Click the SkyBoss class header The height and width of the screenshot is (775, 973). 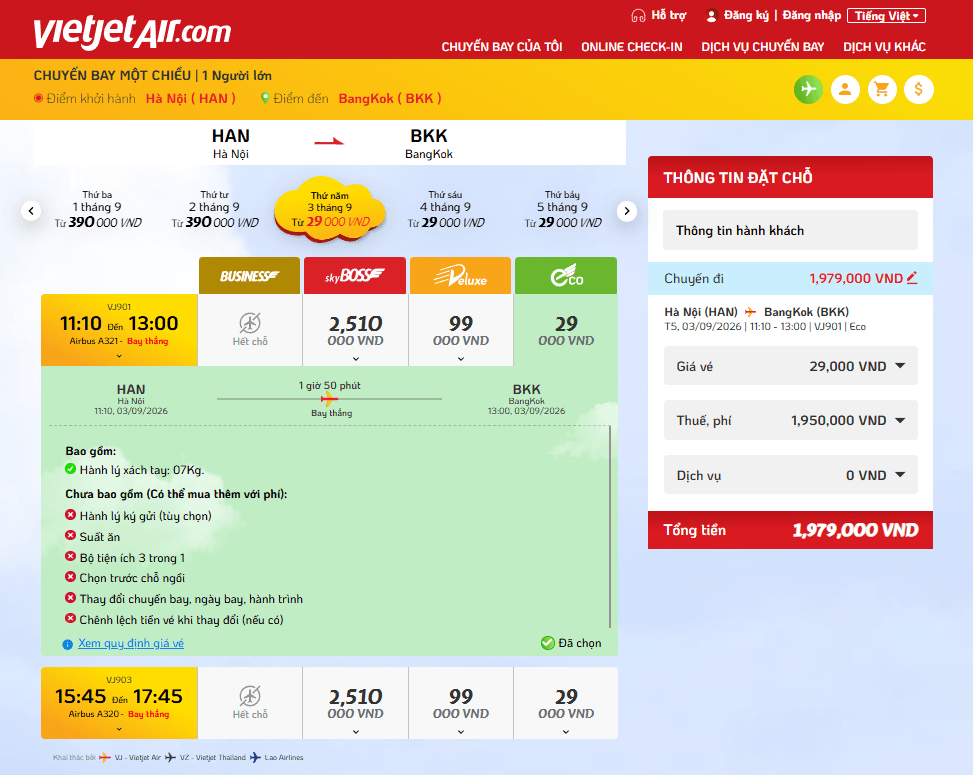tap(355, 276)
